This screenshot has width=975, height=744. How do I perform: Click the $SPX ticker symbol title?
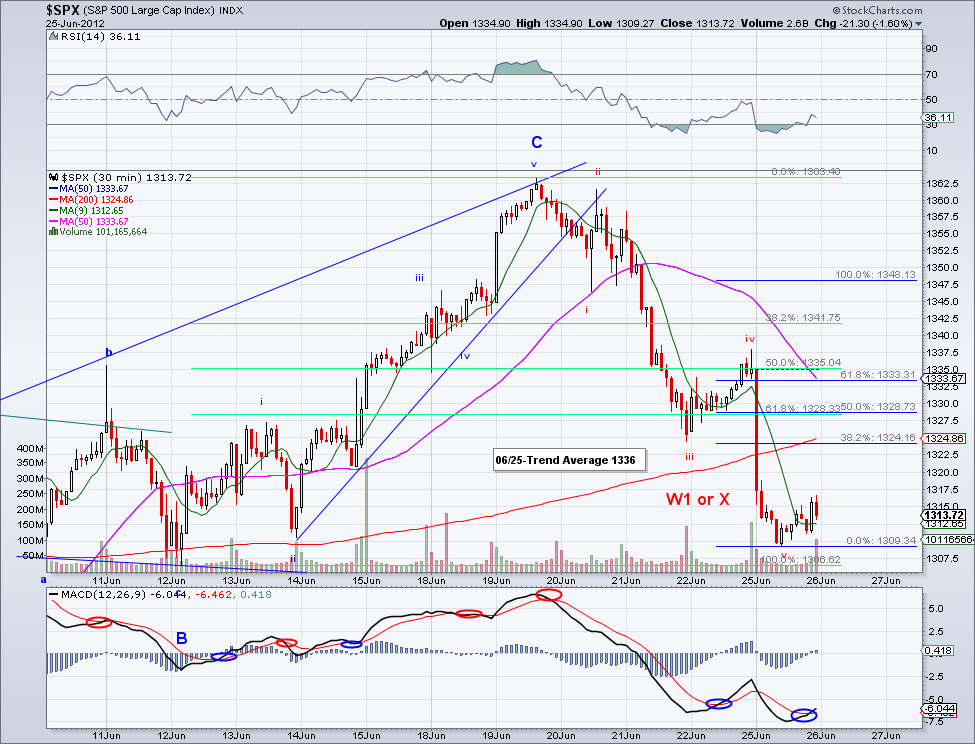coord(63,10)
